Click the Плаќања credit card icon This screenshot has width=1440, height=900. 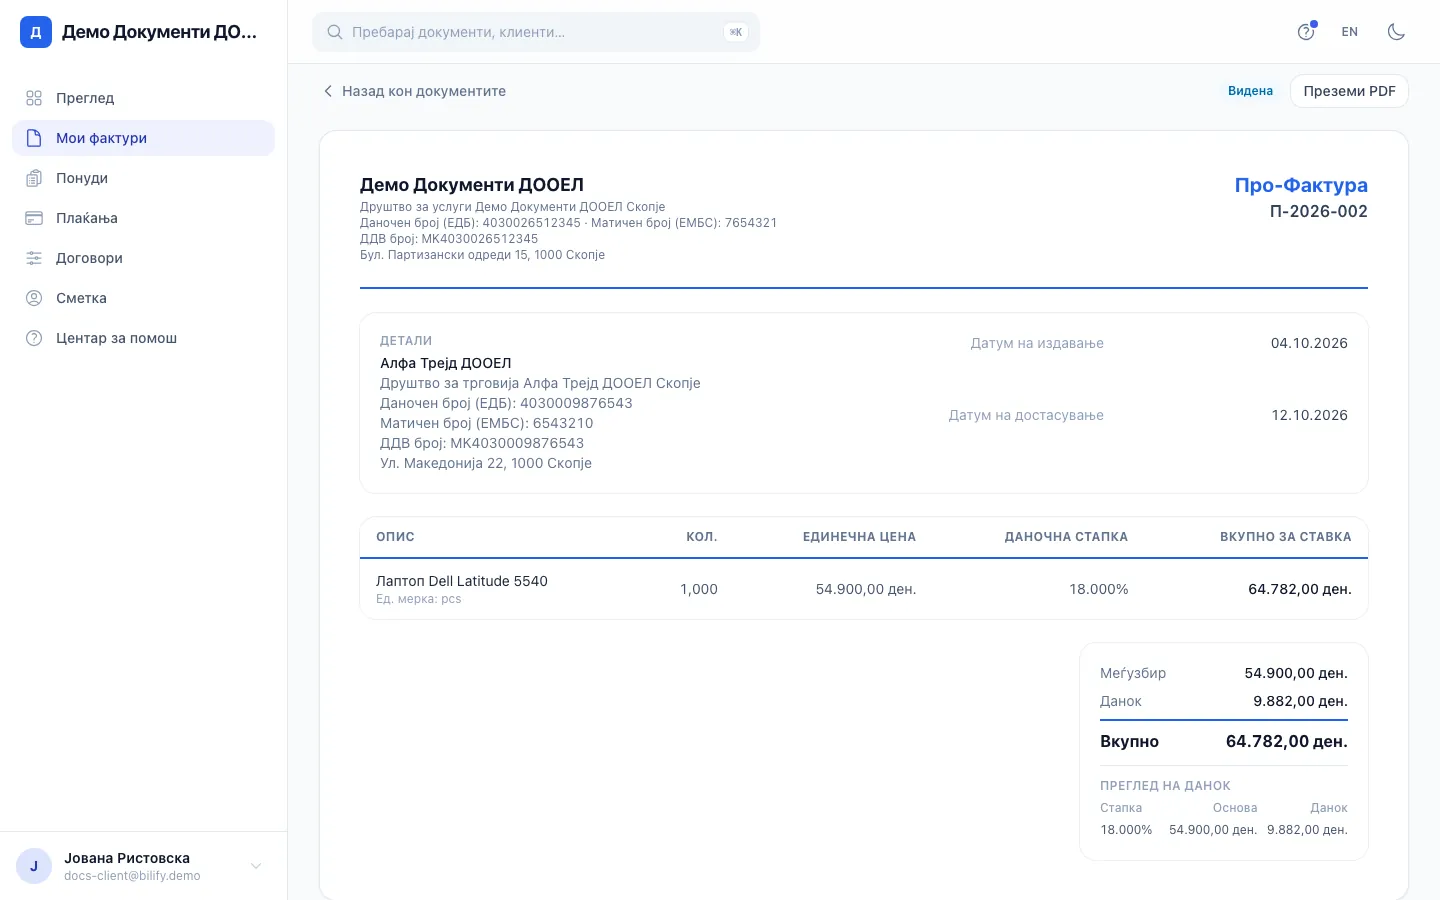34,218
